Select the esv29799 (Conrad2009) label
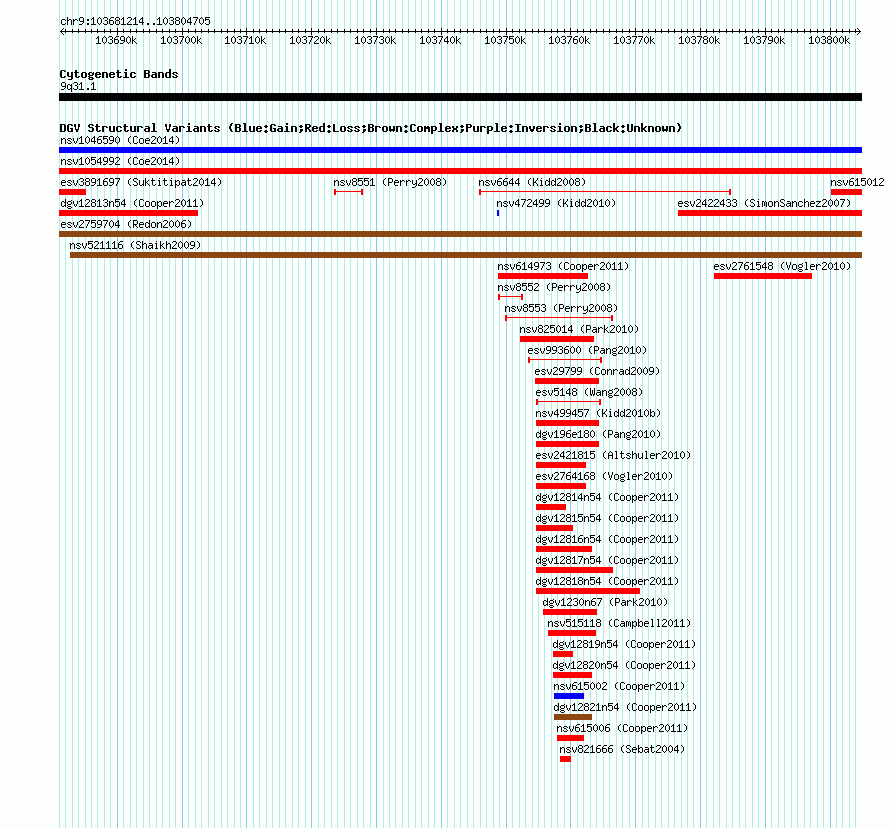 (597, 371)
